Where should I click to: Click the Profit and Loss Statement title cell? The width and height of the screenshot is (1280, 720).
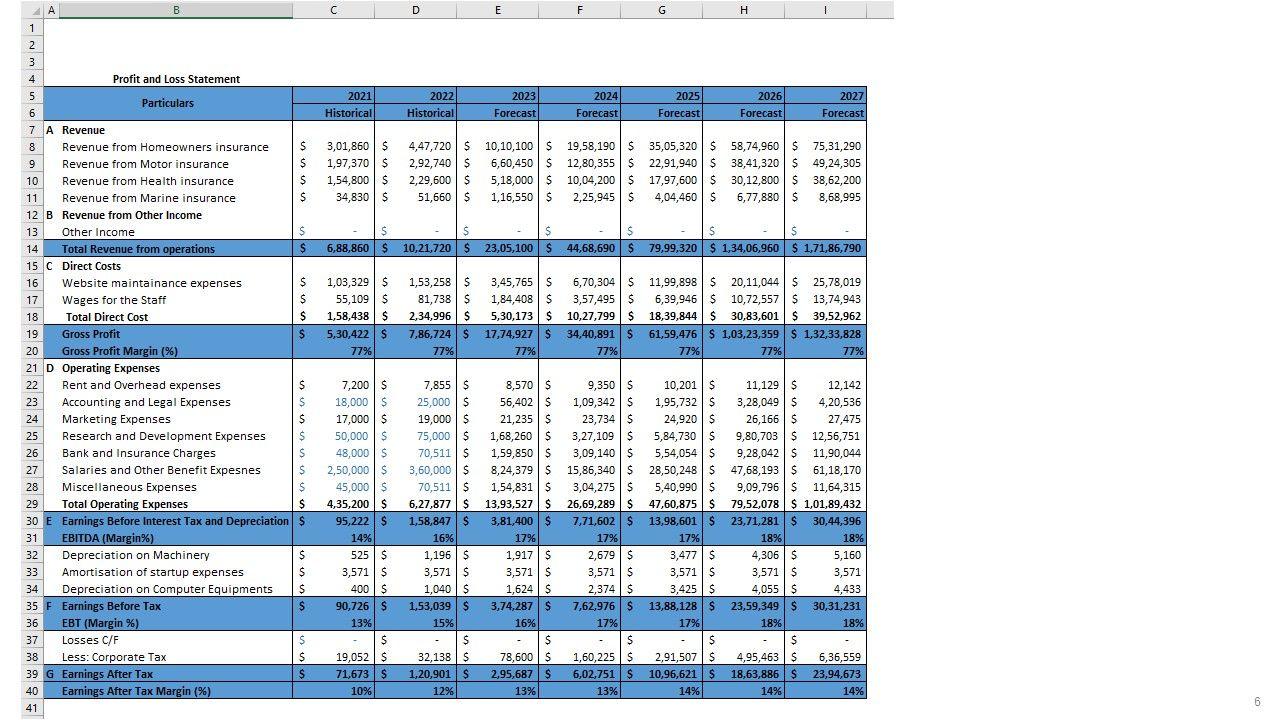[176, 79]
